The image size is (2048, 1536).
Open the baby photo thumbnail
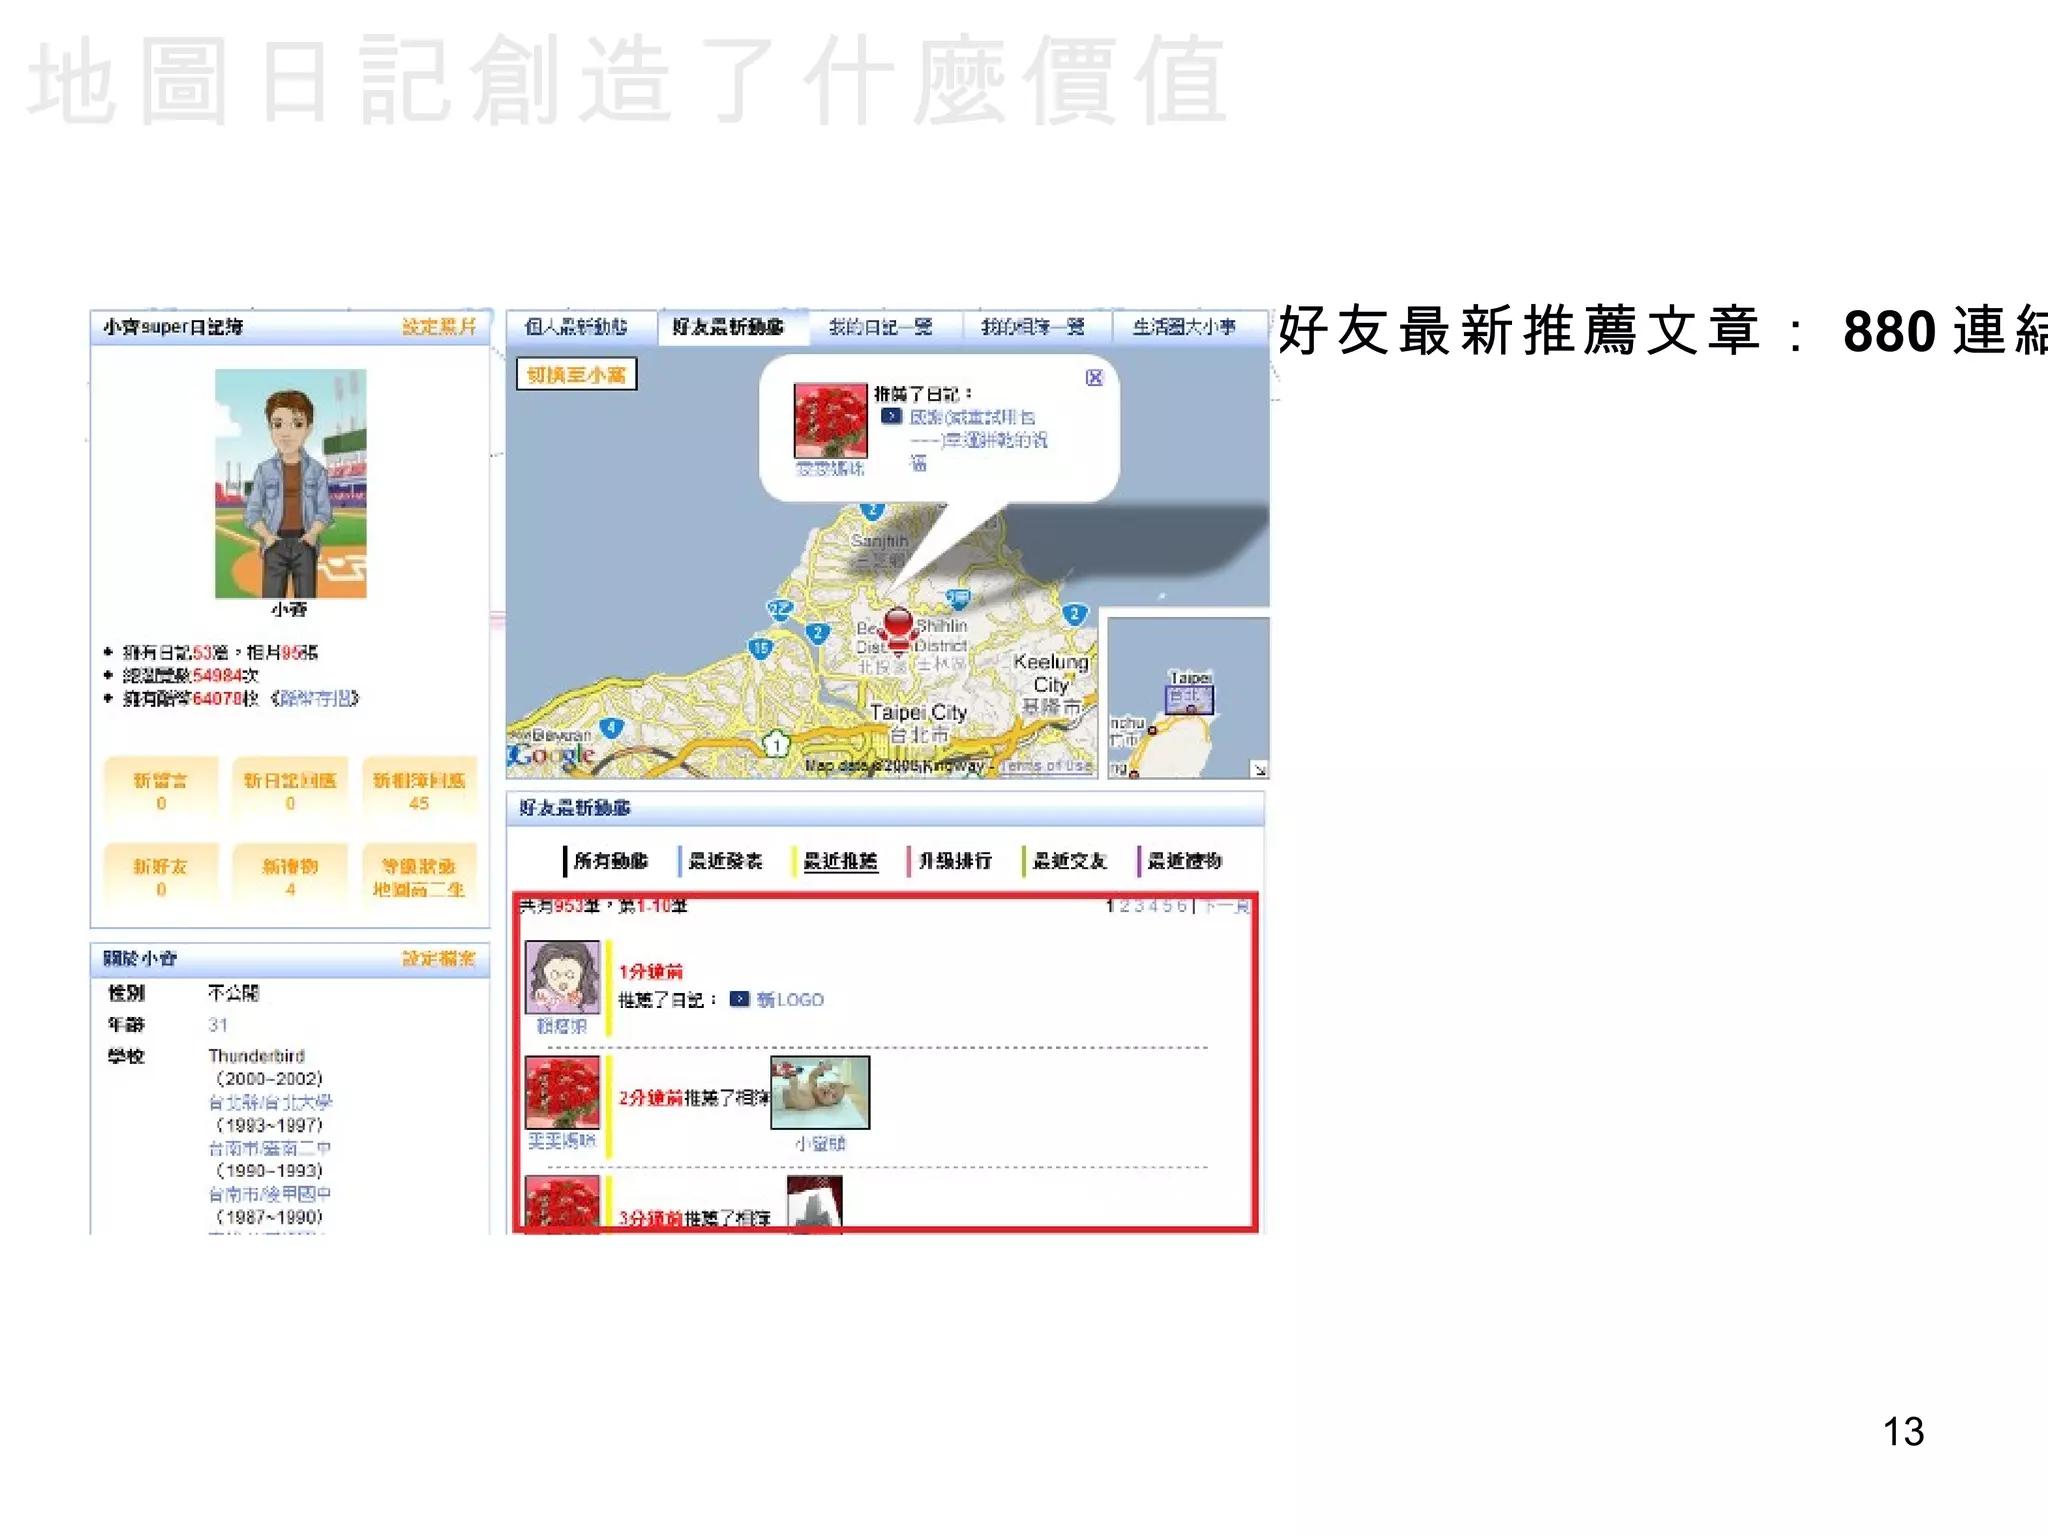[820, 1092]
